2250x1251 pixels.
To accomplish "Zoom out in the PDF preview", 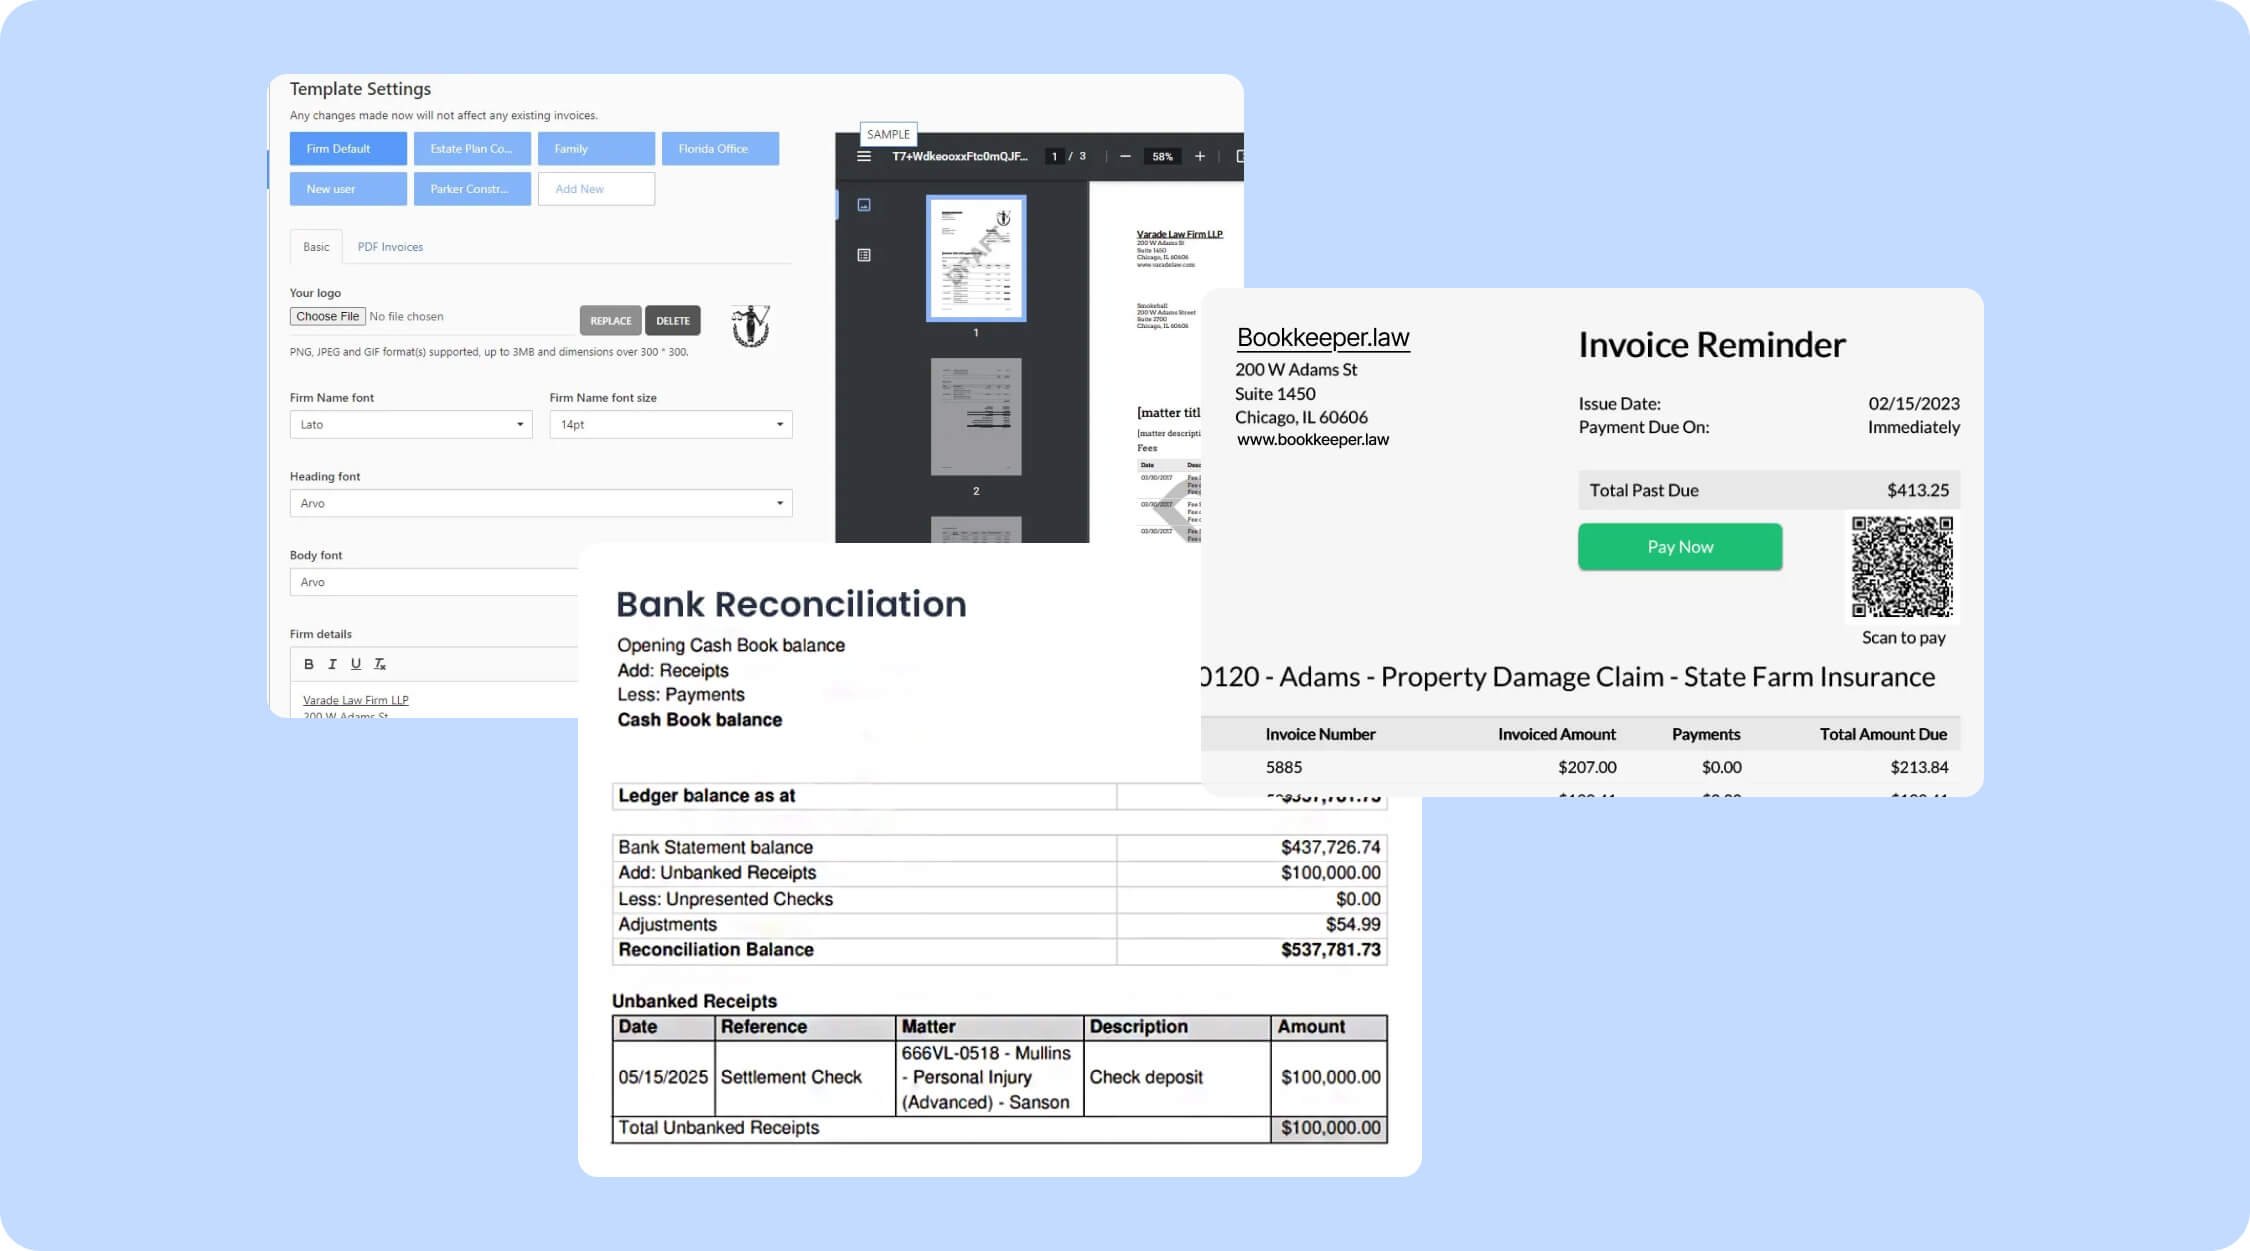I will tap(1124, 156).
